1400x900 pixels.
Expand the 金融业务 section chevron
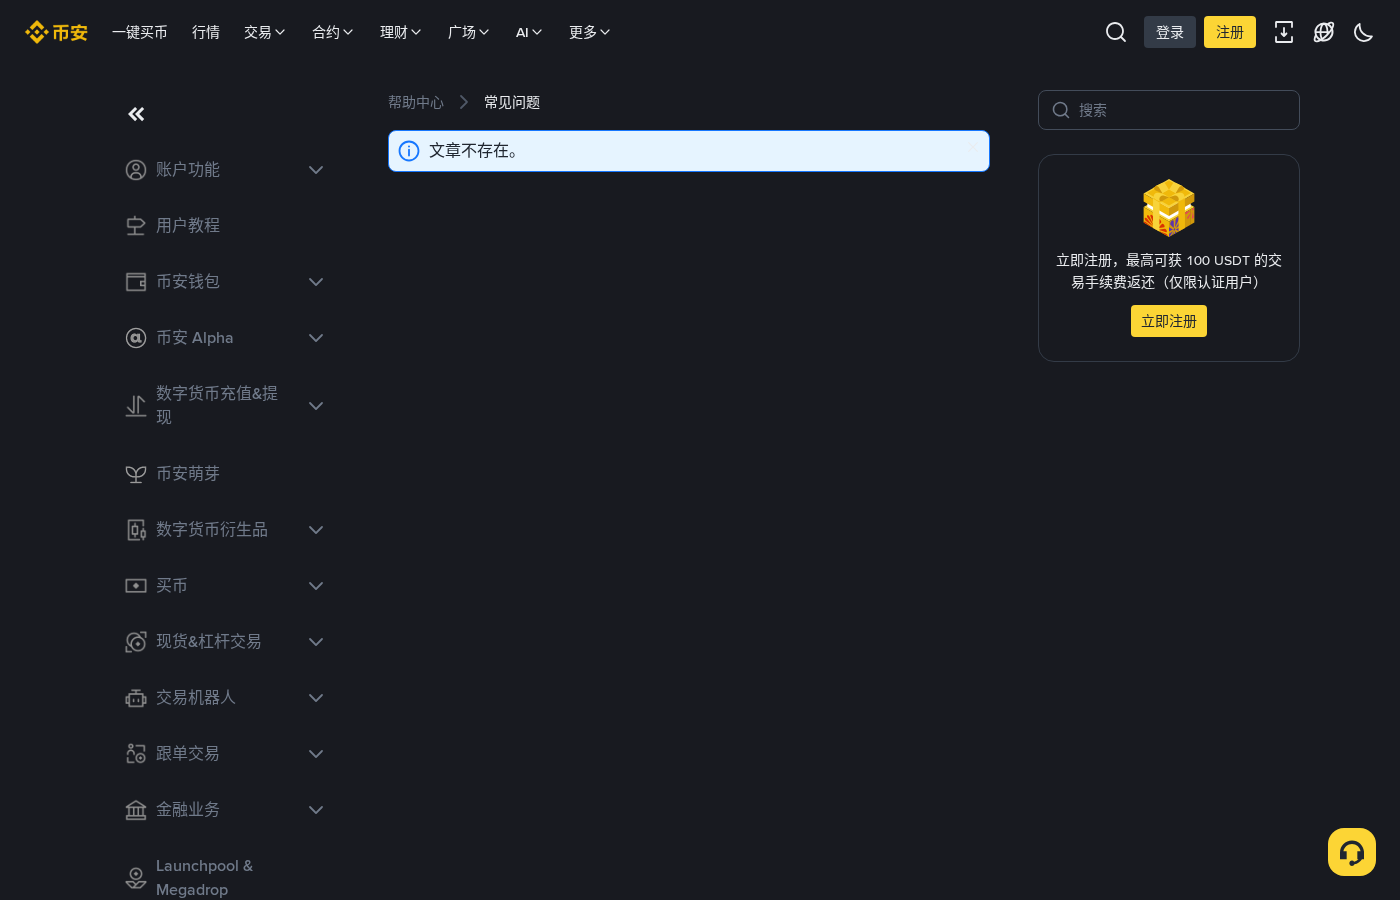[x=316, y=810]
